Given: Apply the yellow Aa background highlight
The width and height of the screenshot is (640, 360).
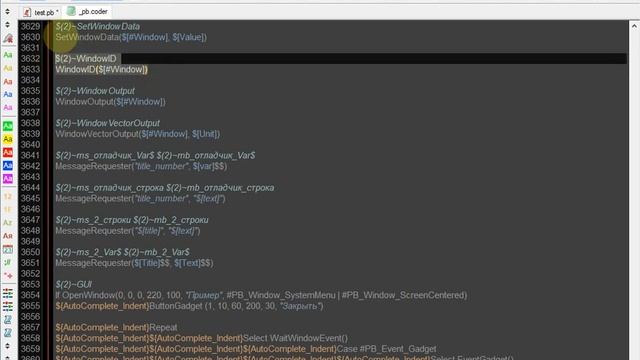Looking at the screenshot, I should (x=8, y=139).
